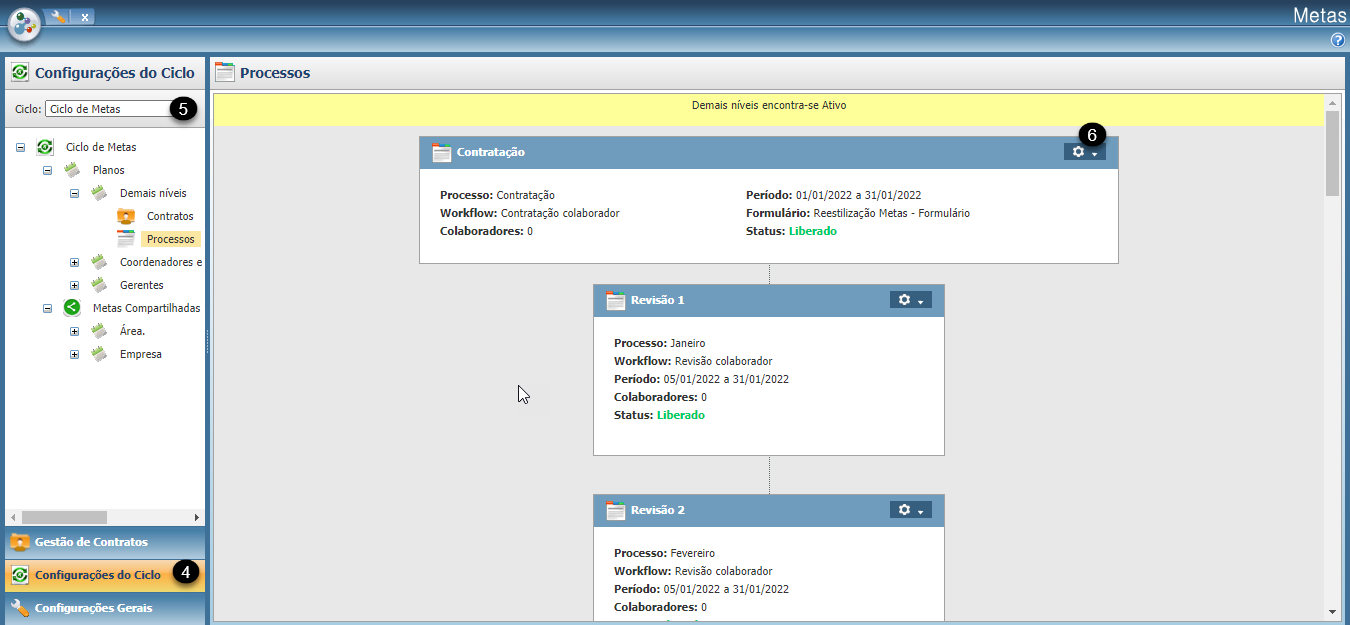Click the Revisão 1 Status Liberado text
The height and width of the screenshot is (625, 1350).
pyautogui.click(x=680, y=415)
